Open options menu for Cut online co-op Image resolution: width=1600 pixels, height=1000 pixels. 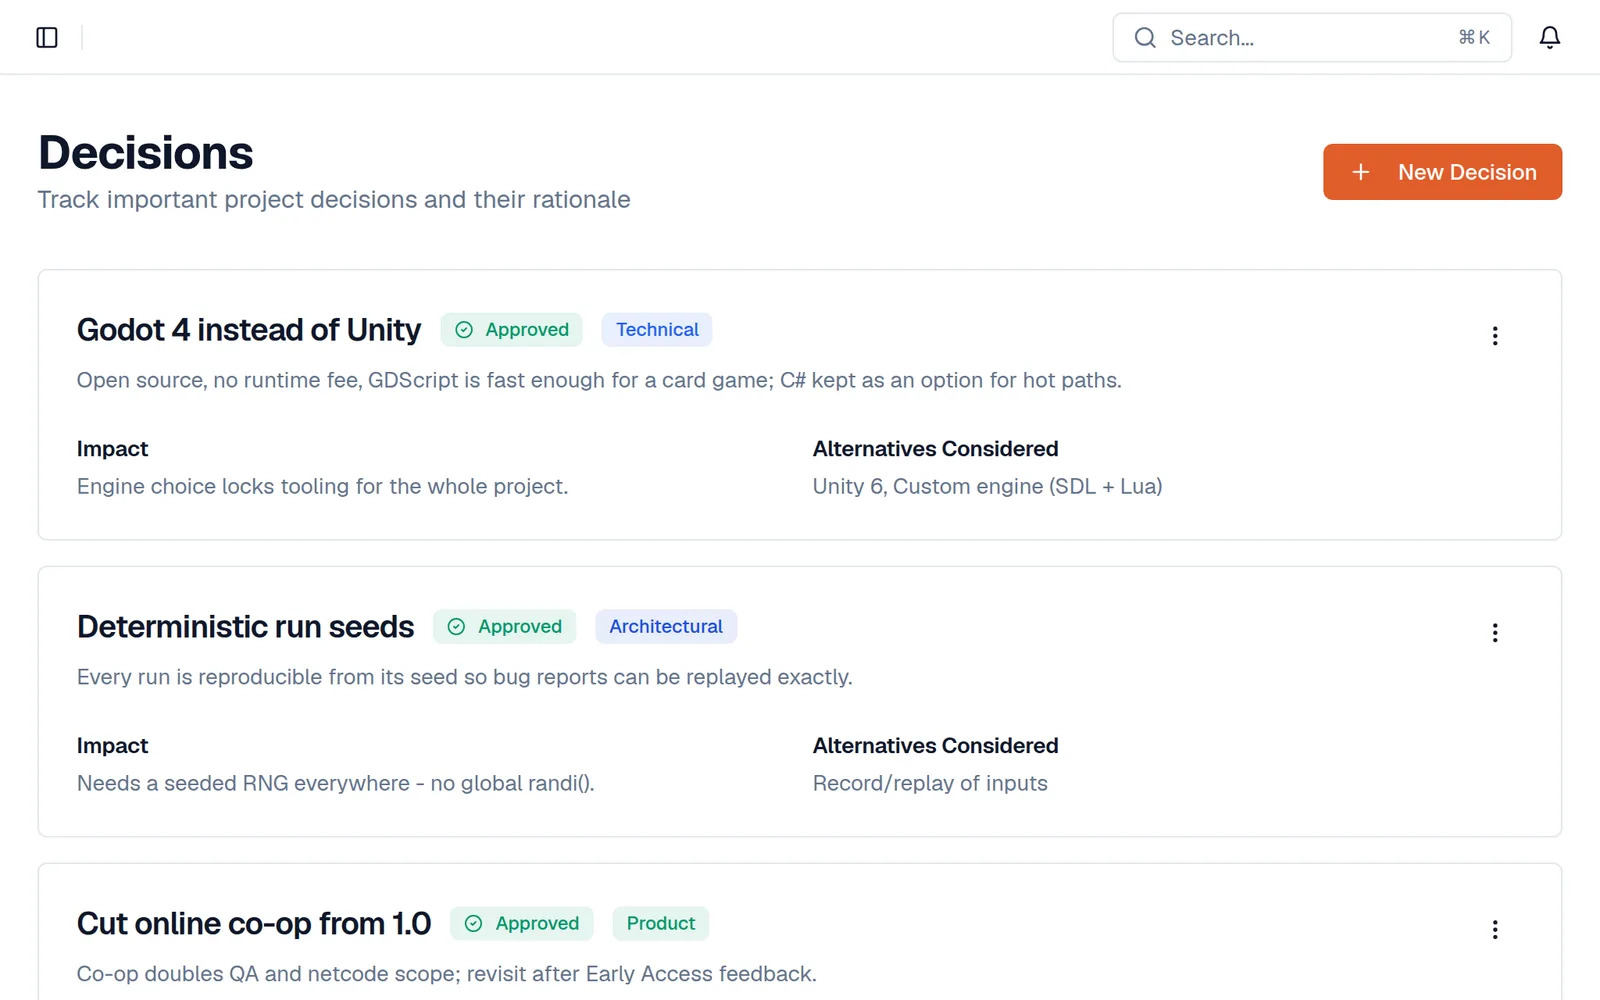(x=1495, y=930)
